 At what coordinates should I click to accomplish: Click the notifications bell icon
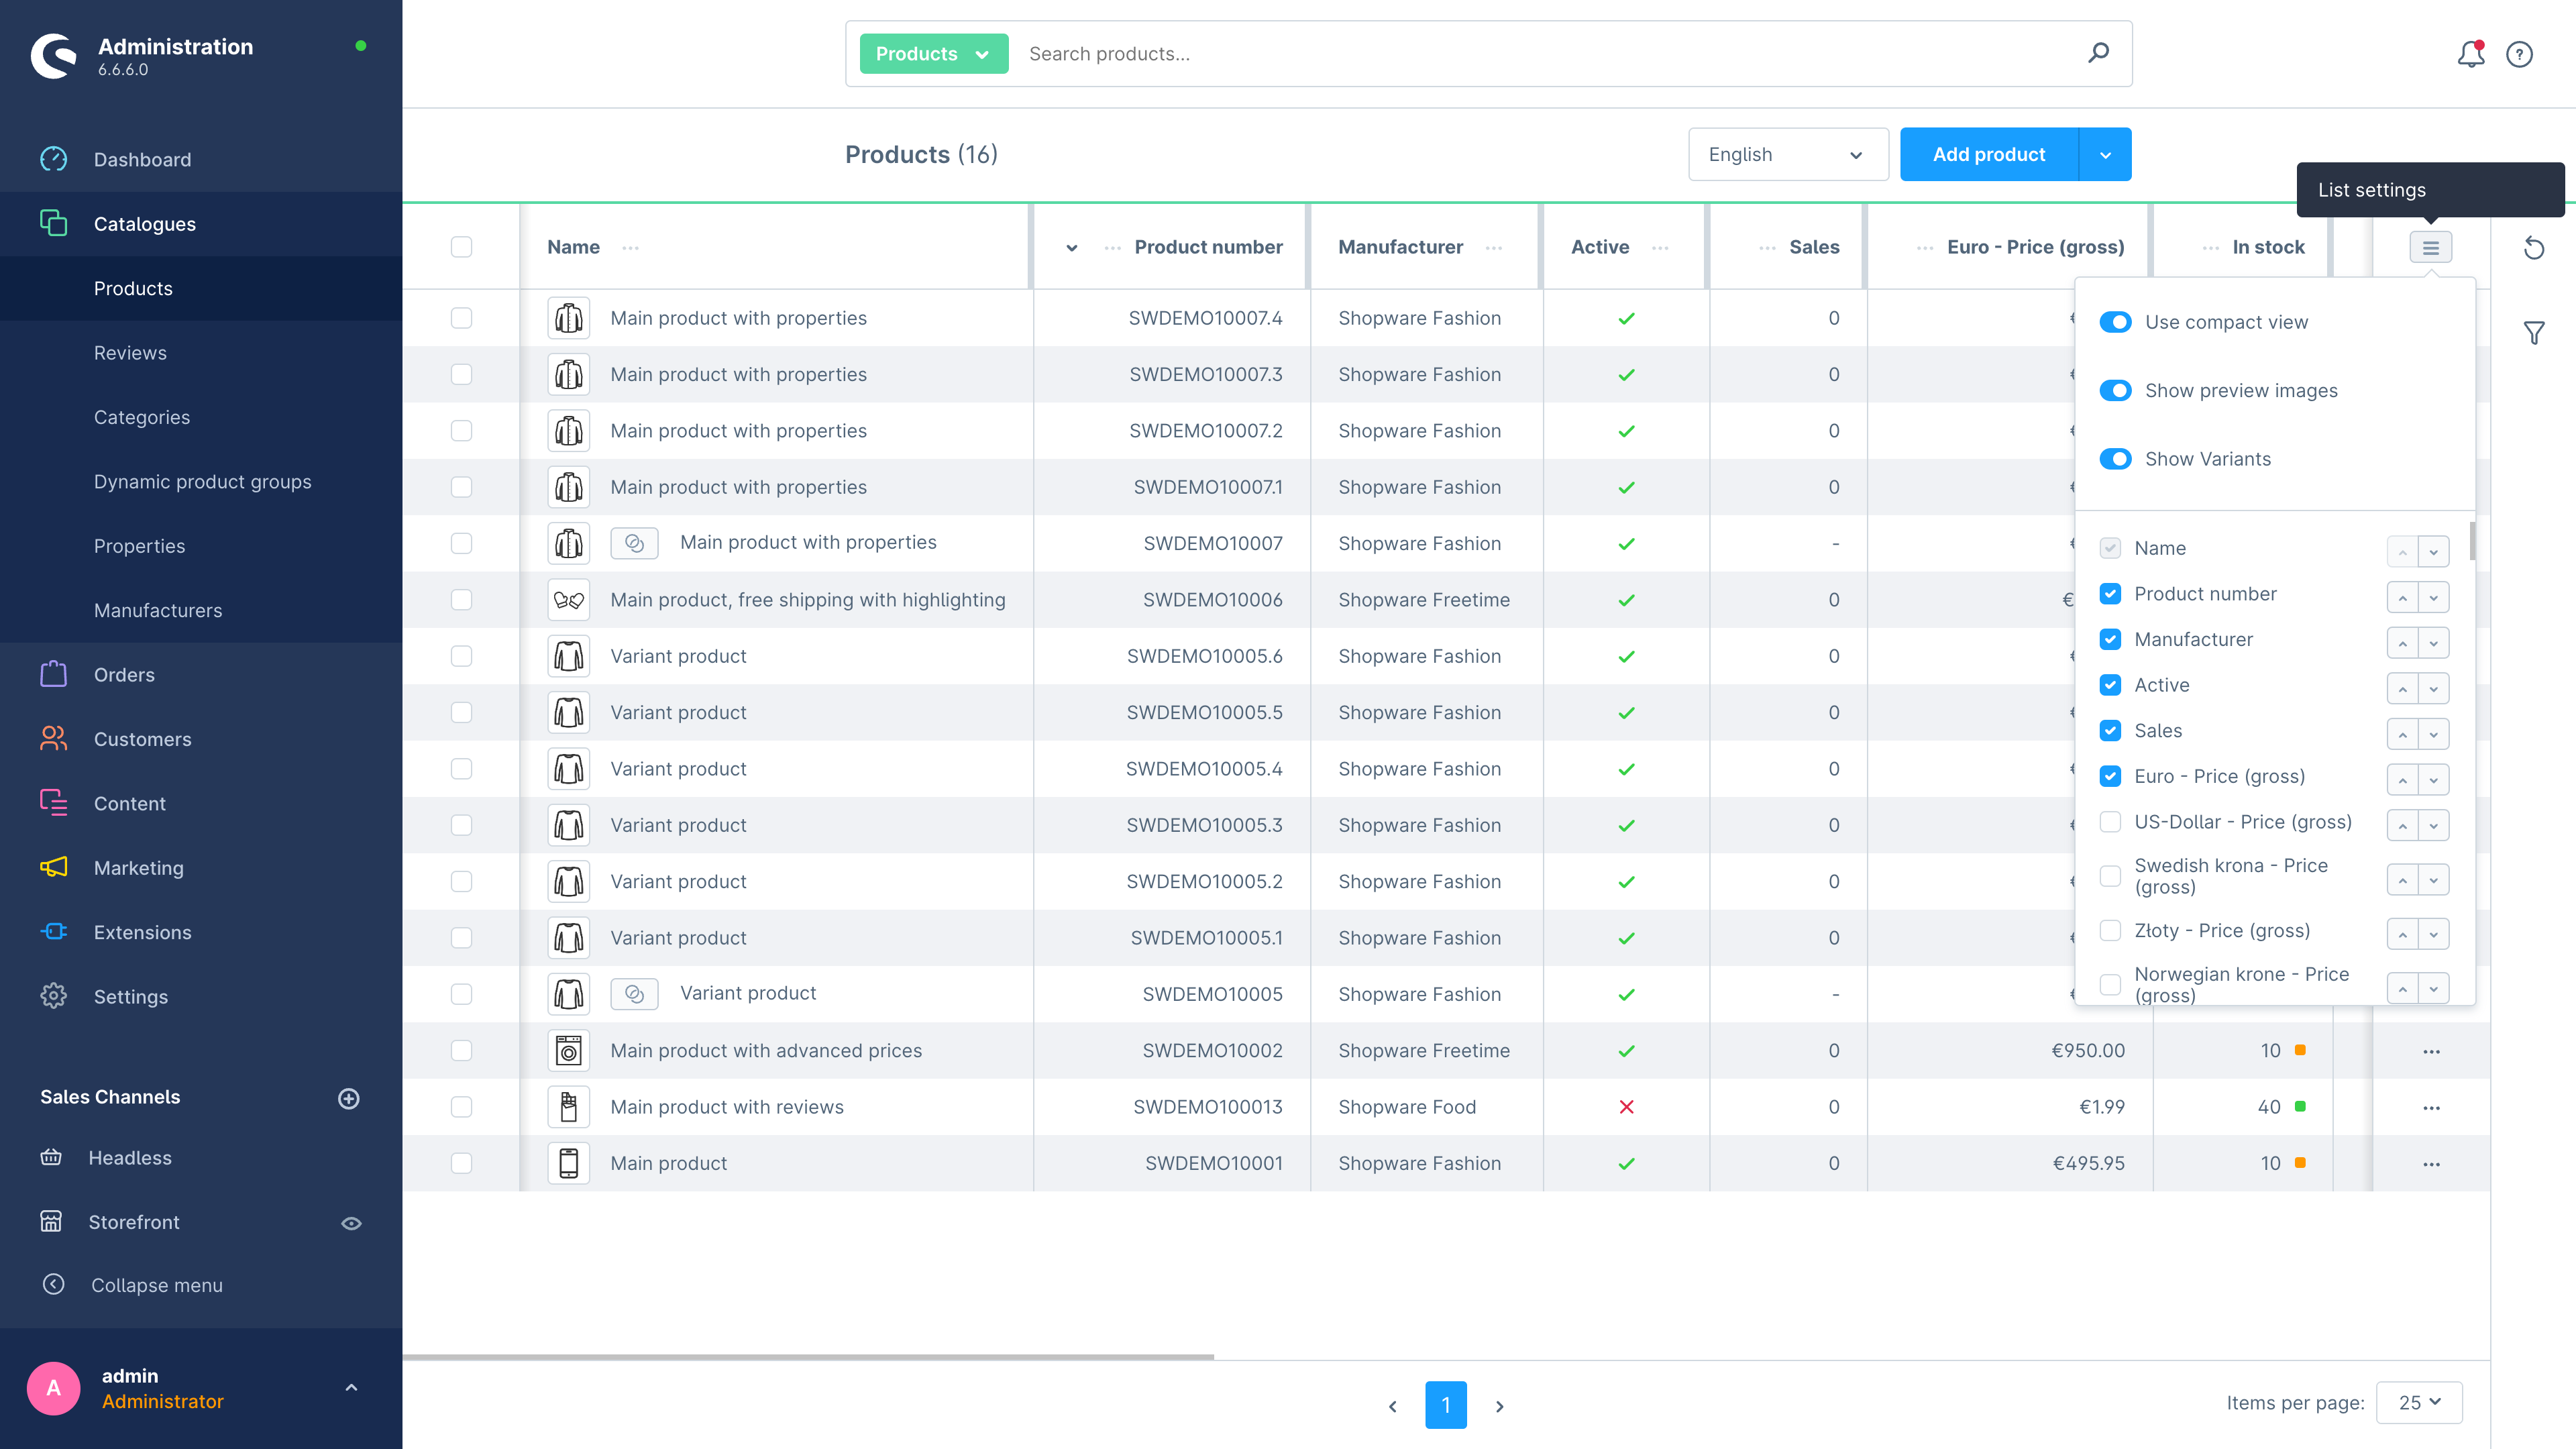pyautogui.click(x=2470, y=53)
